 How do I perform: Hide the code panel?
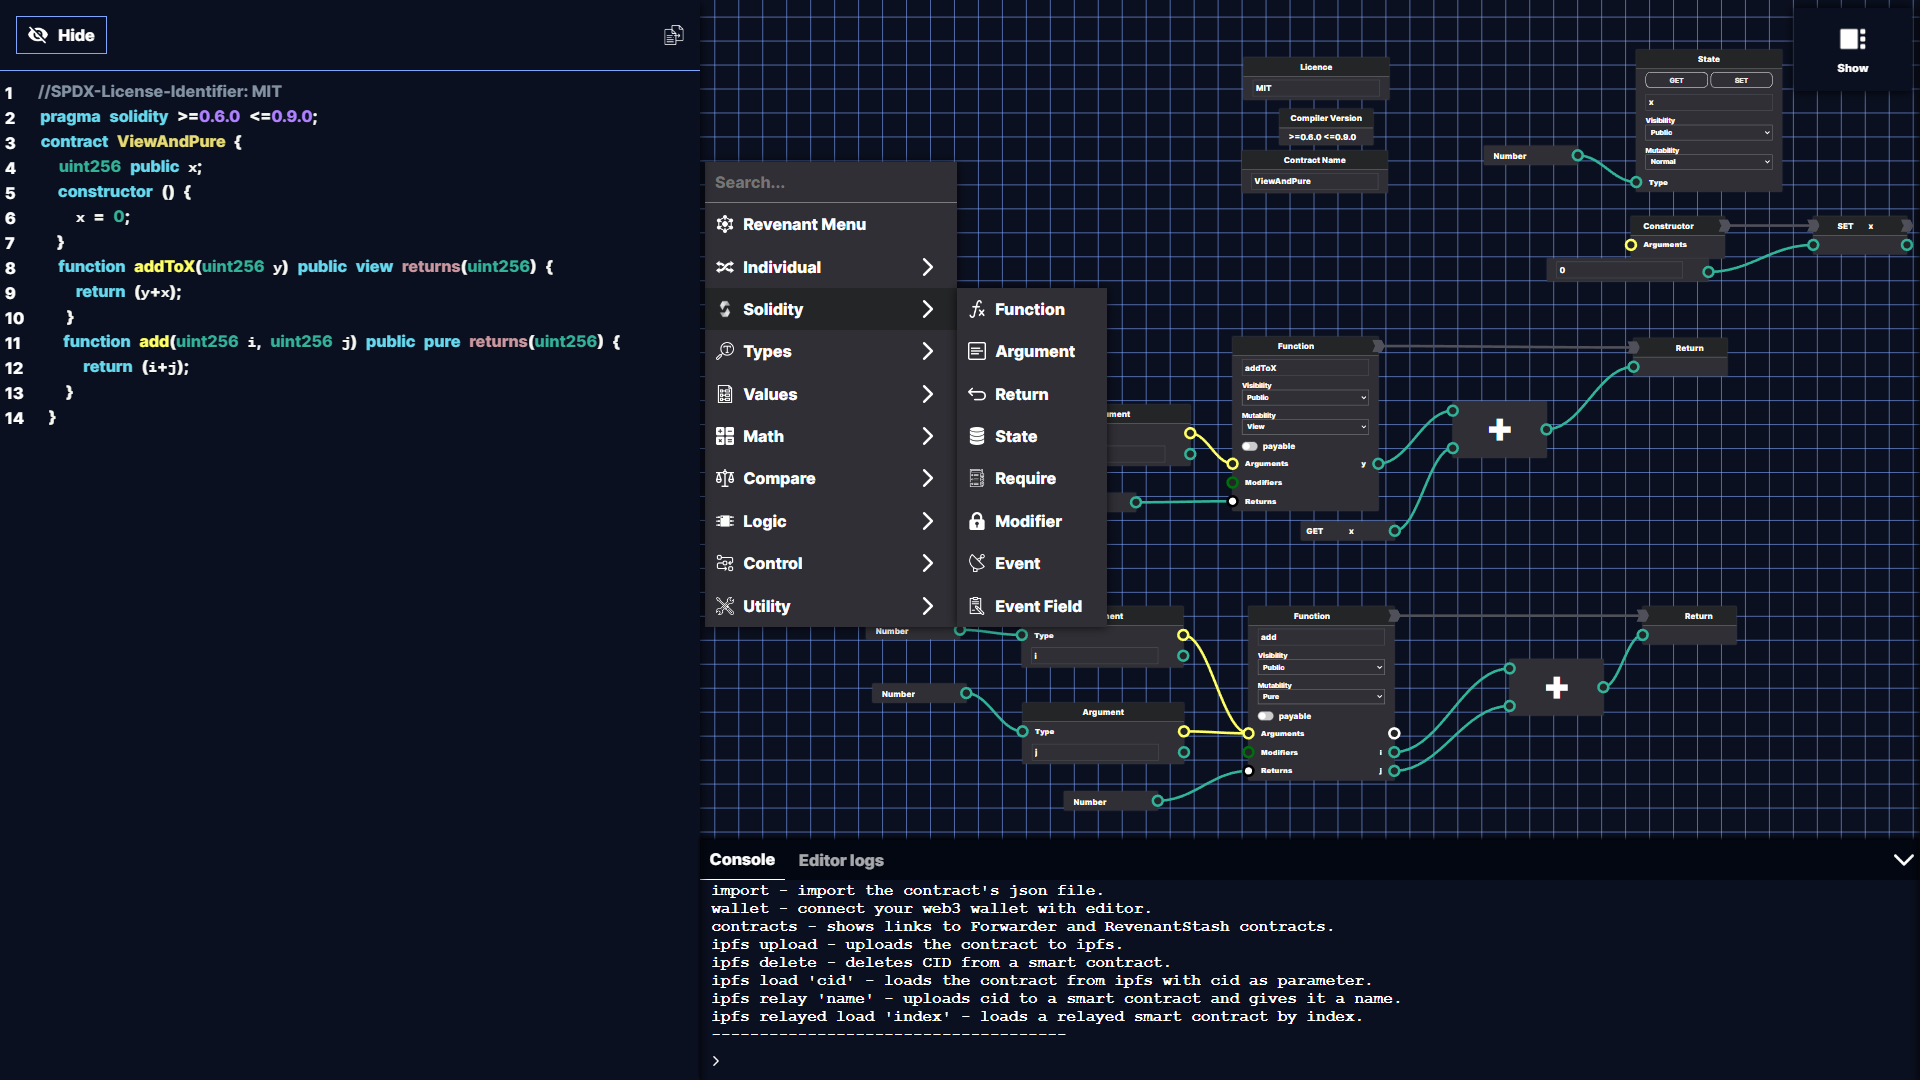tap(61, 35)
